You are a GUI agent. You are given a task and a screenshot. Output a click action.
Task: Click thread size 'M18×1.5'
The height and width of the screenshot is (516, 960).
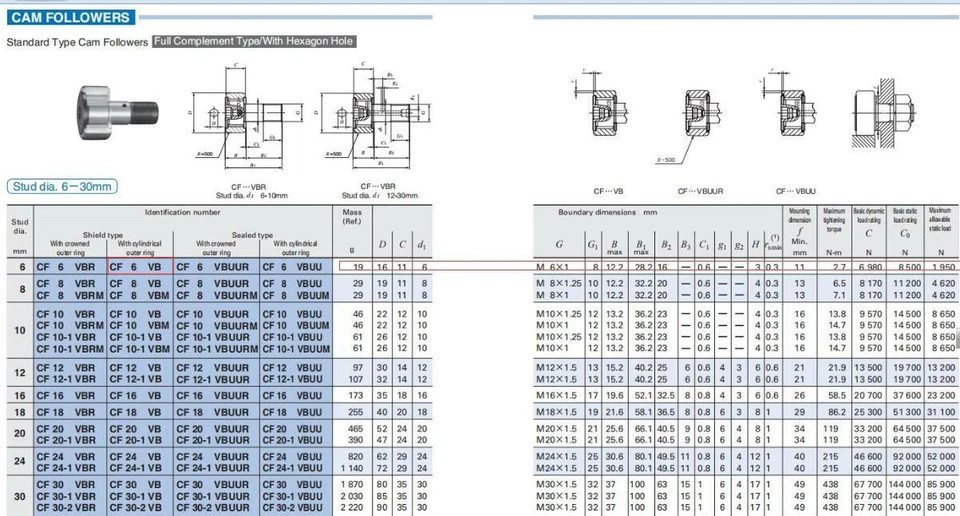point(557,413)
